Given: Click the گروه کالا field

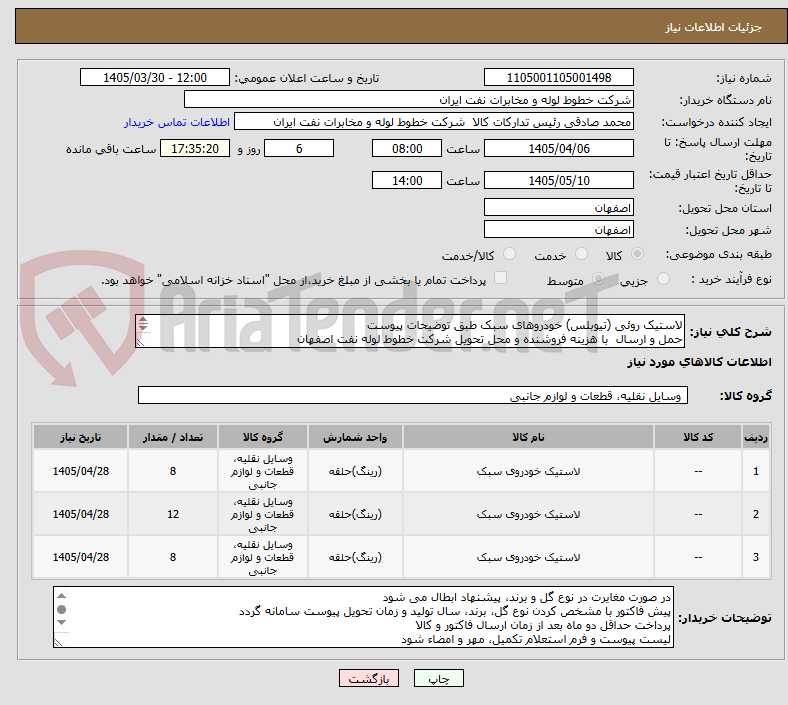Looking at the screenshot, I should click(413, 395).
